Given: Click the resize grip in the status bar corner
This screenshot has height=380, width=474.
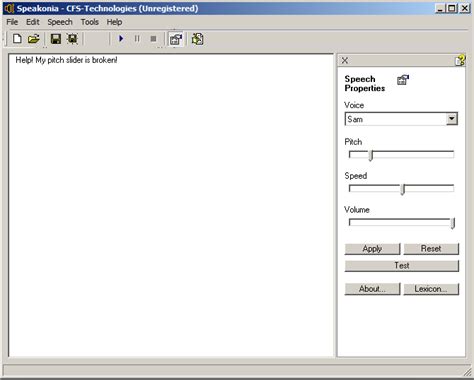Looking at the screenshot, I should coord(467,372).
